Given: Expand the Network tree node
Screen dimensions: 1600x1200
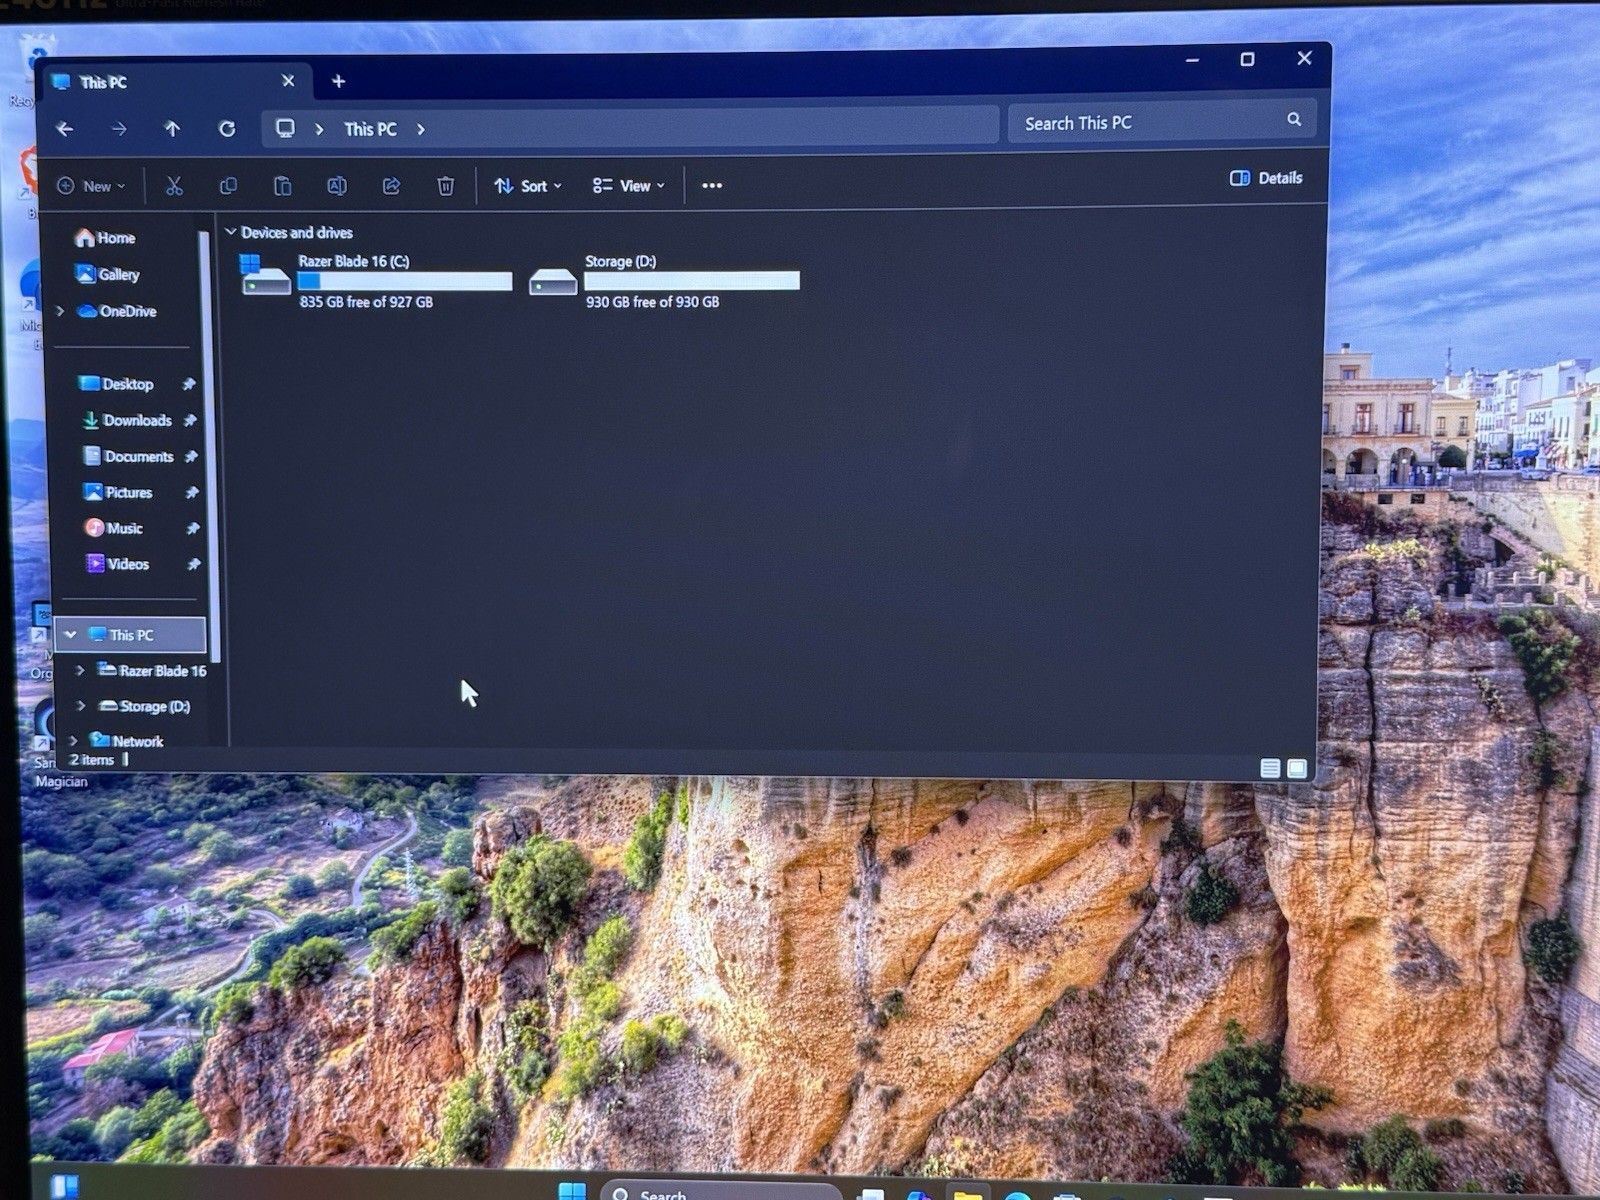Looking at the screenshot, I should pos(72,741).
